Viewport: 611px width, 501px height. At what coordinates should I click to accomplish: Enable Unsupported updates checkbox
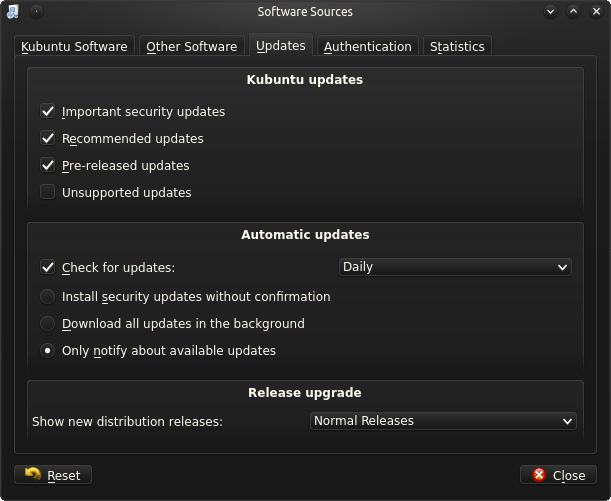(47, 192)
